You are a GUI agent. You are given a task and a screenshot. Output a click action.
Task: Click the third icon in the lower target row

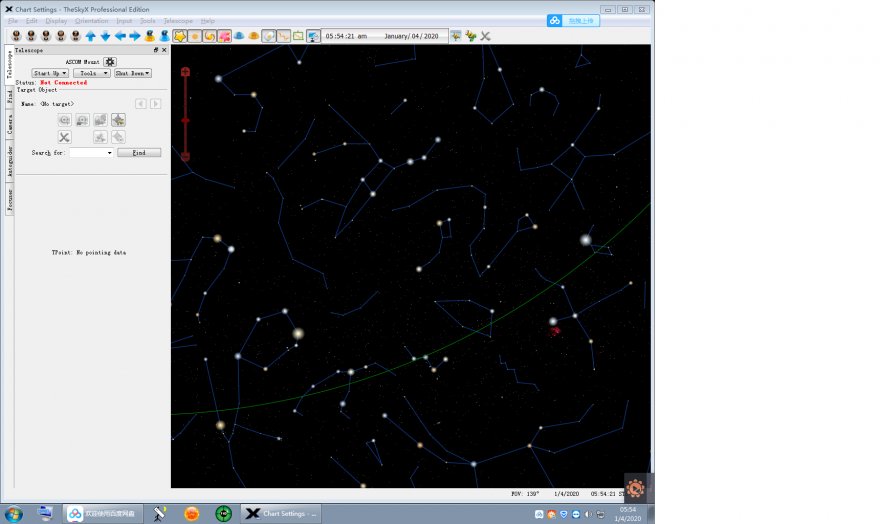tap(100, 137)
